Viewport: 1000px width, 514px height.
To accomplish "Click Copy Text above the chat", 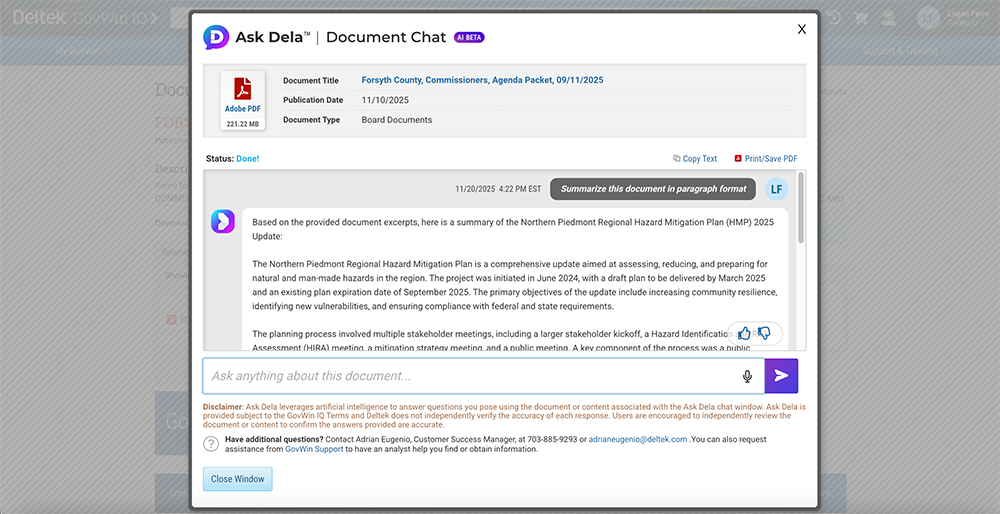I will coord(695,159).
